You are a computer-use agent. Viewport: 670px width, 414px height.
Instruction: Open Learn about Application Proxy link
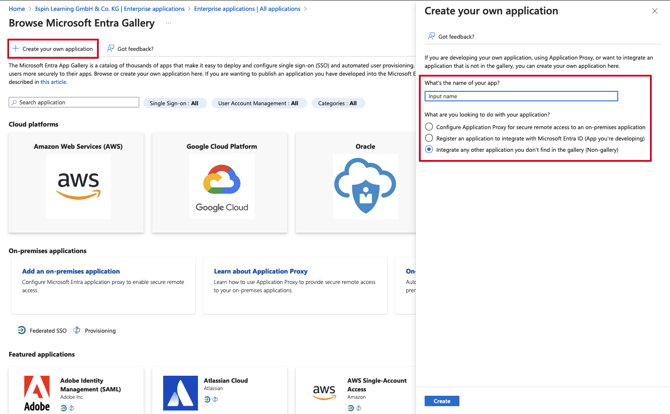261,271
